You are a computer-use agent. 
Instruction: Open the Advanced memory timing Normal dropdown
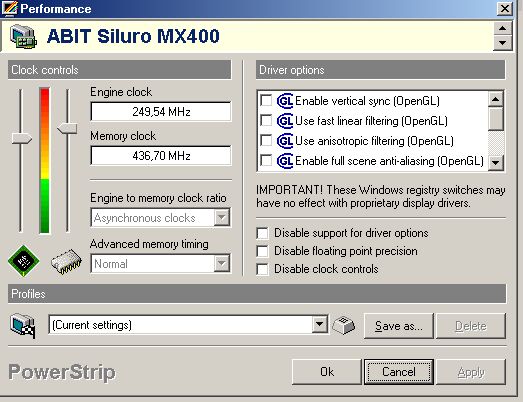tap(221, 264)
